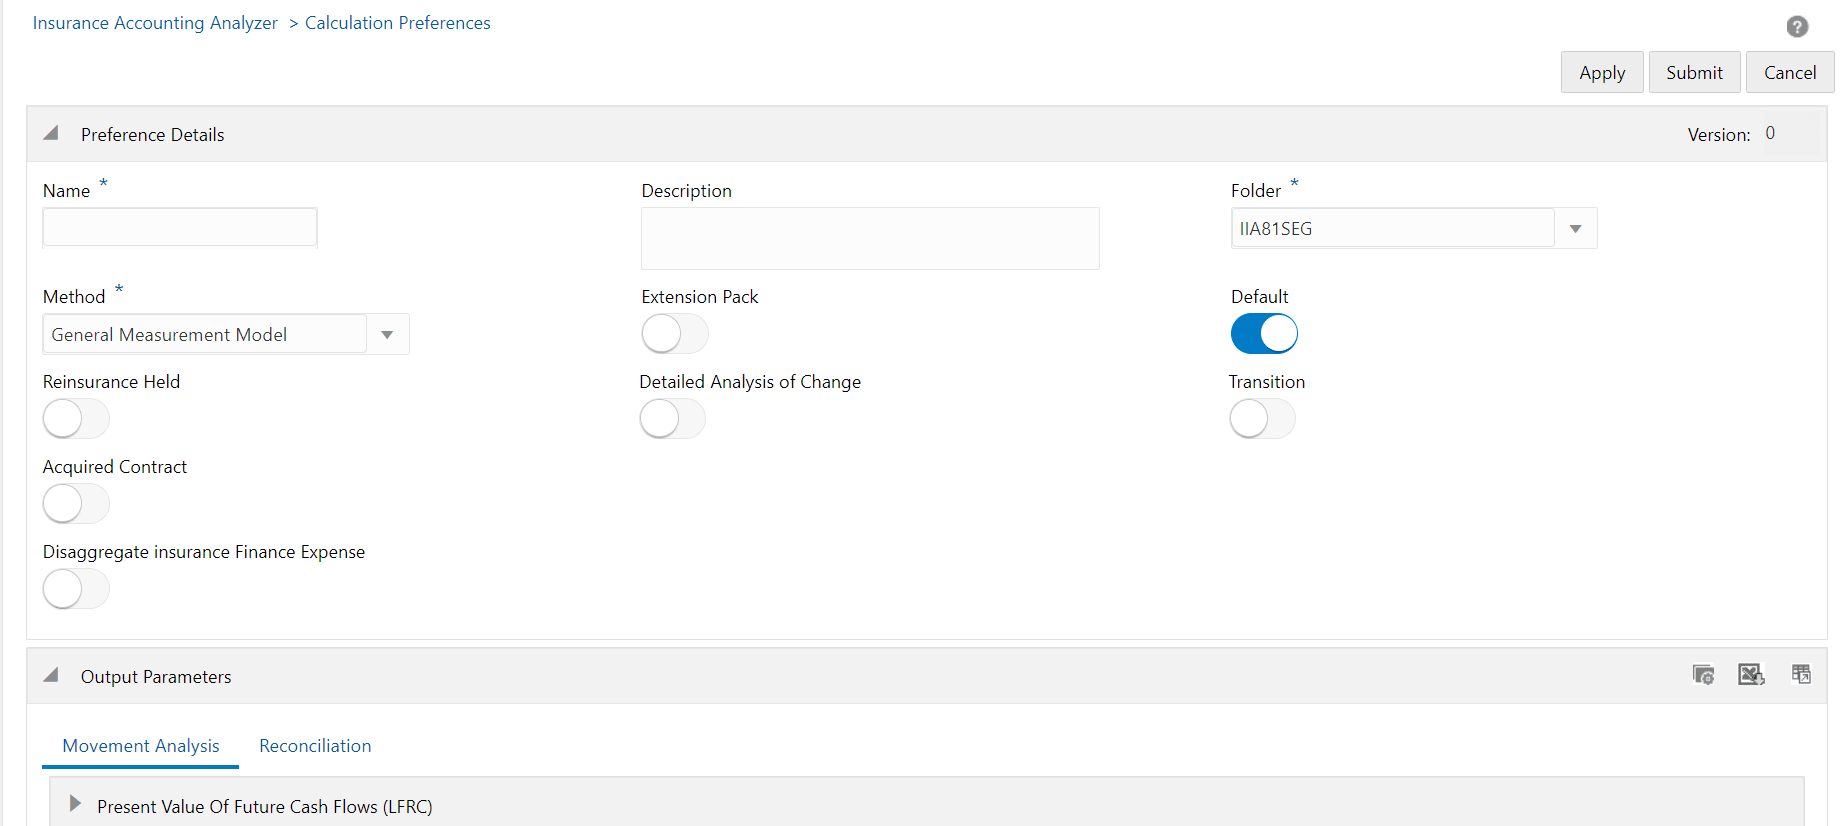
Task: Enable the Acquired Contract switch
Action: coord(76,504)
